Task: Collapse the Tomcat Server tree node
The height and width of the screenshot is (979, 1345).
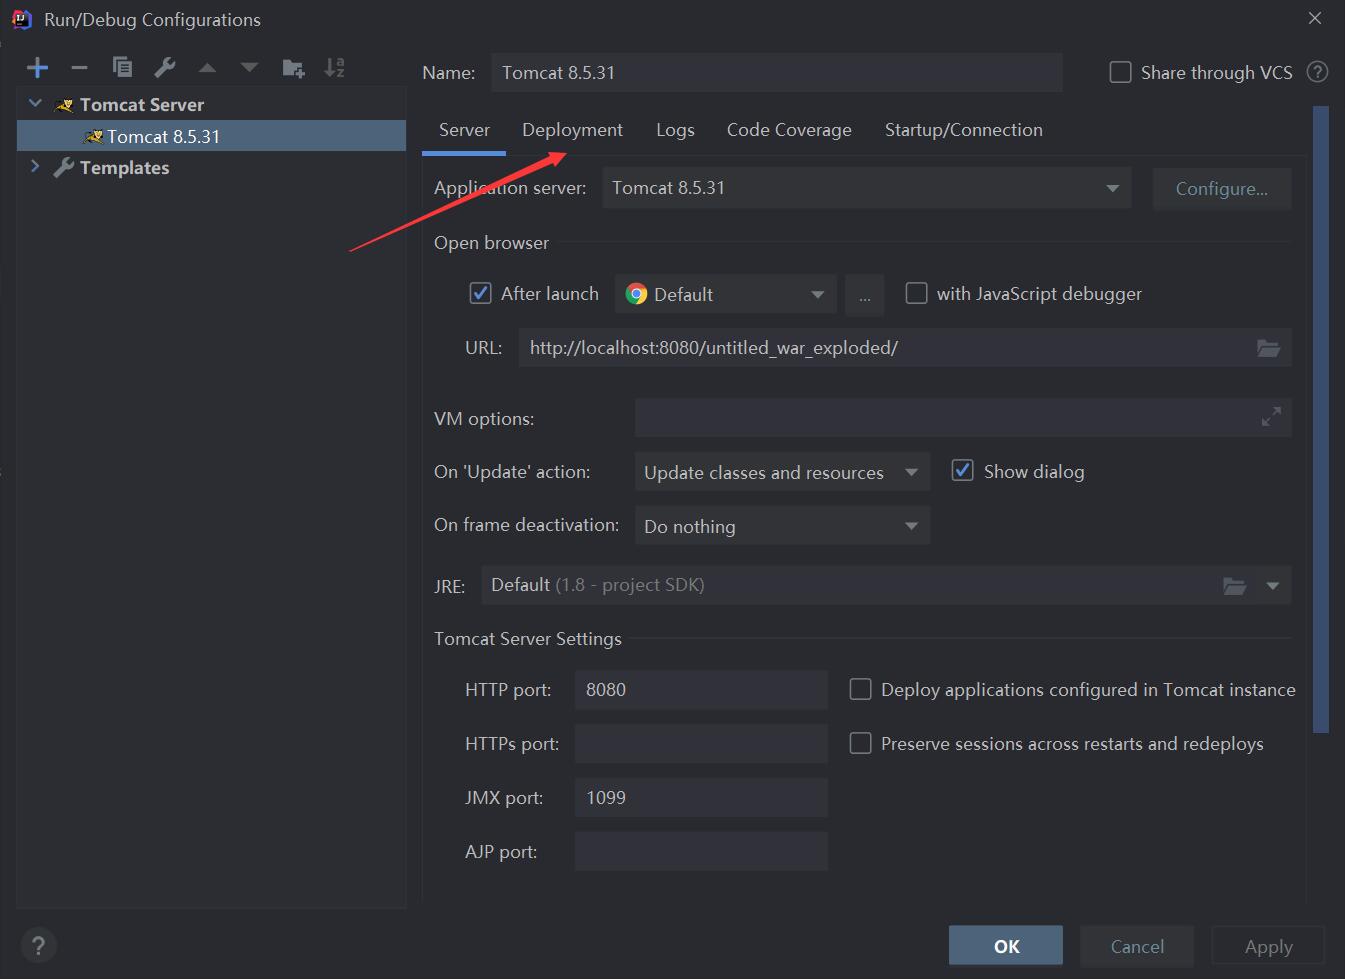Action: 36,104
